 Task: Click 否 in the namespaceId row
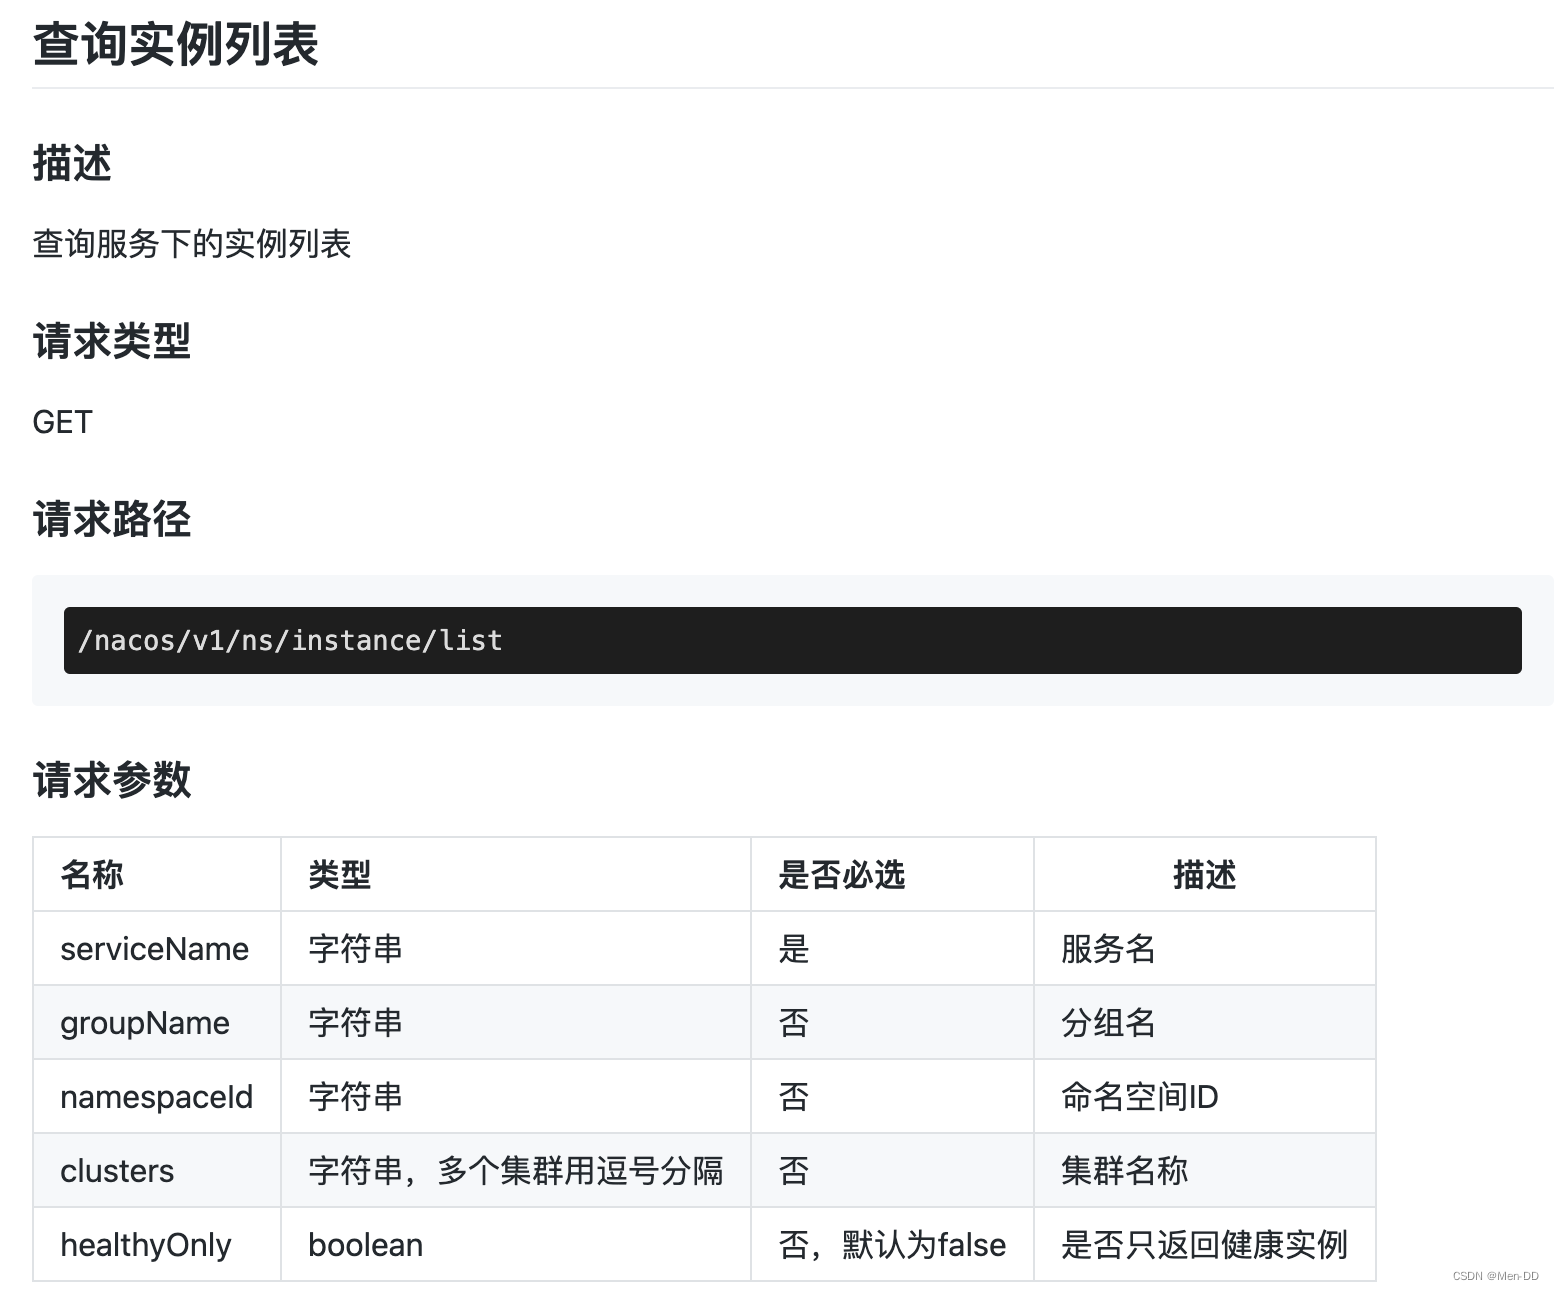(892, 1096)
